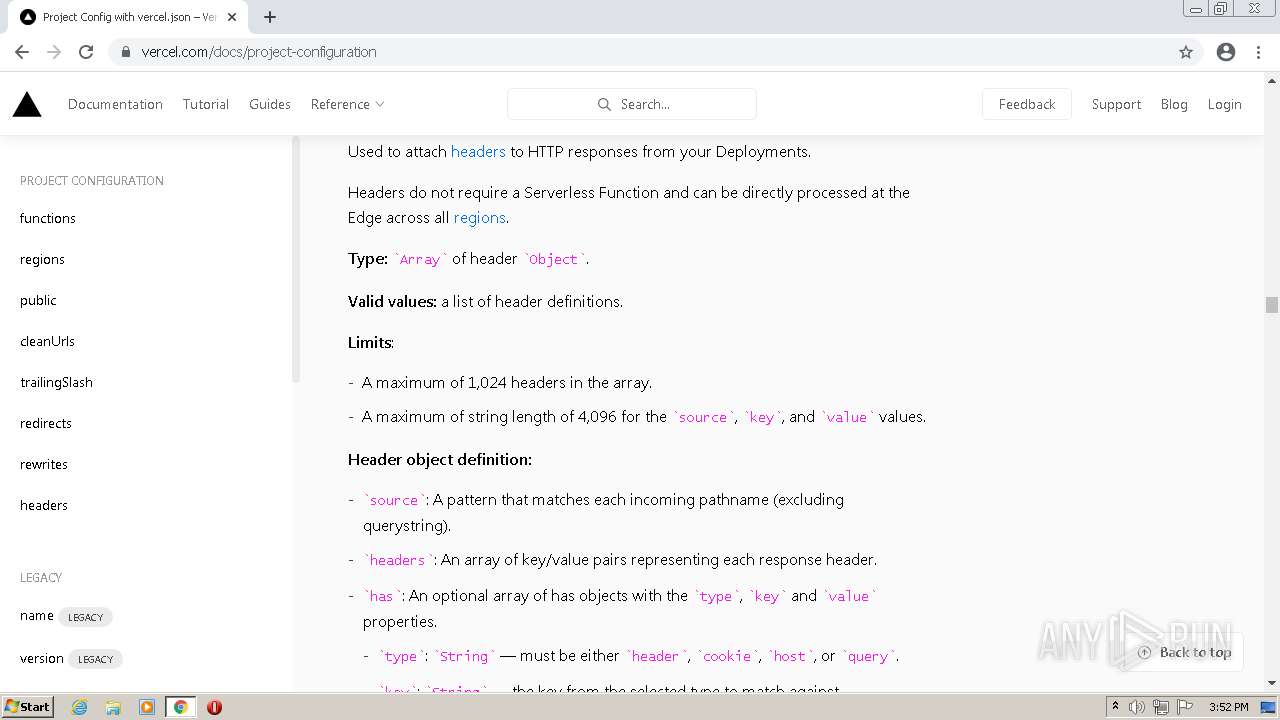Select trailingSlash in sidebar
This screenshot has height=720, width=1280.
point(56,382)
